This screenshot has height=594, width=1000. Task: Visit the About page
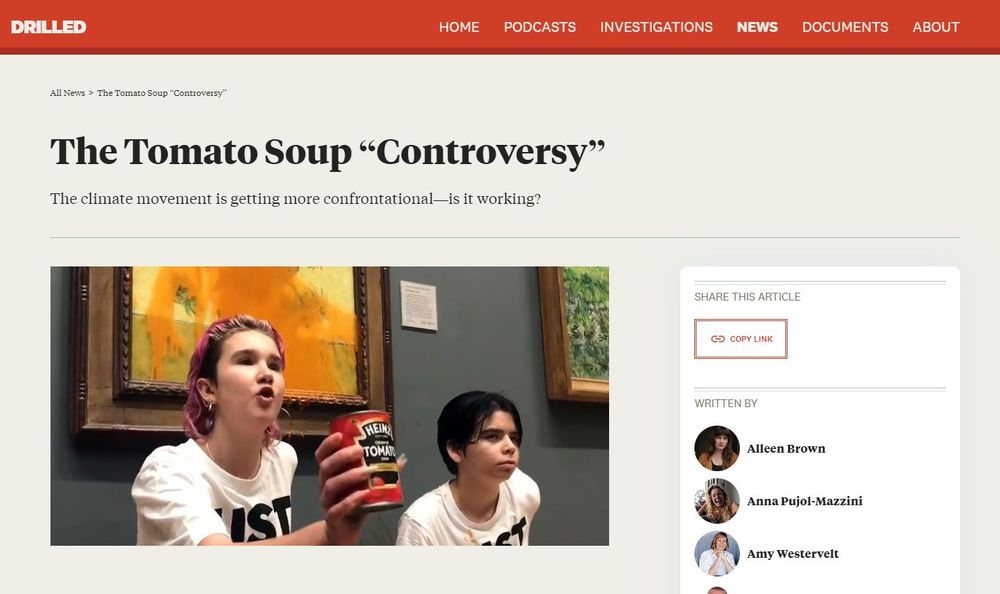(x=936, y=27)
